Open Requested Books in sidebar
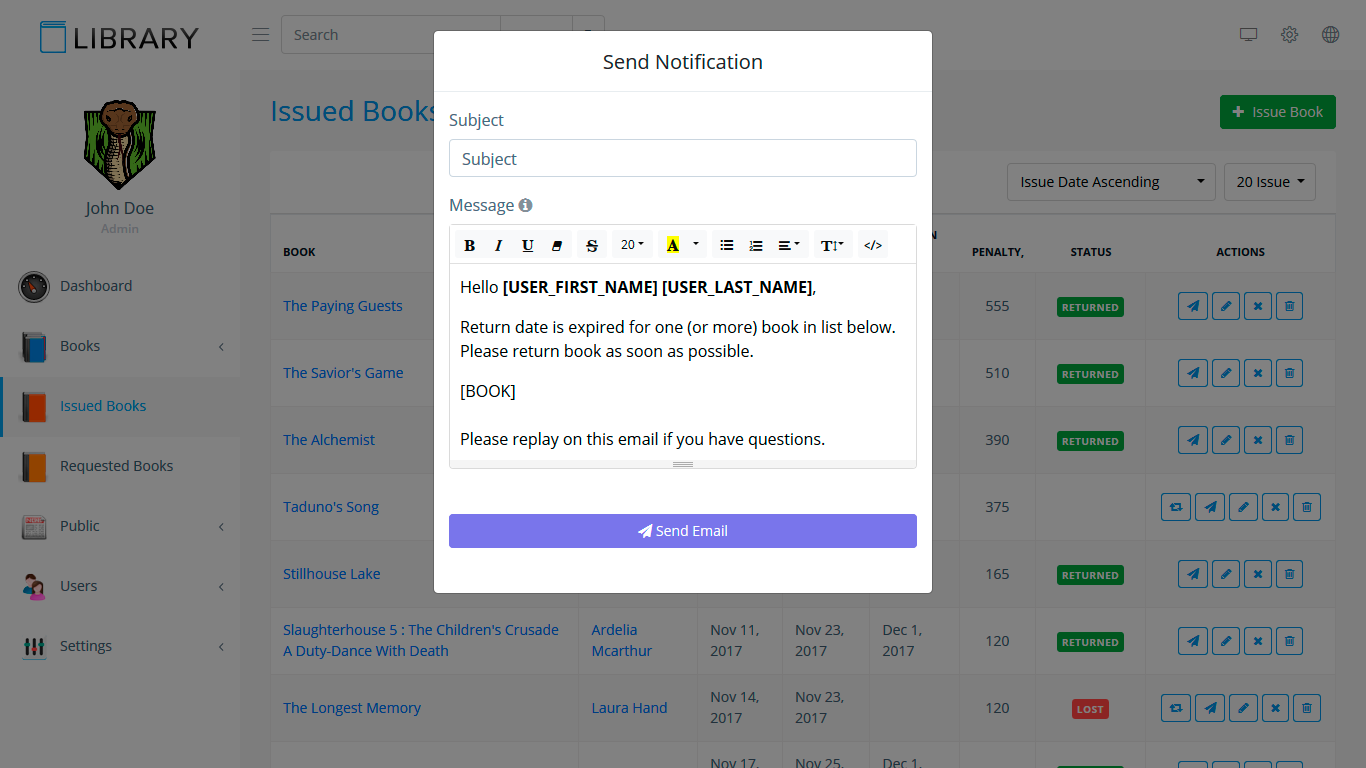Viewport: 1366px width, 768px height. pyautogui.click(x=116, y=466)
